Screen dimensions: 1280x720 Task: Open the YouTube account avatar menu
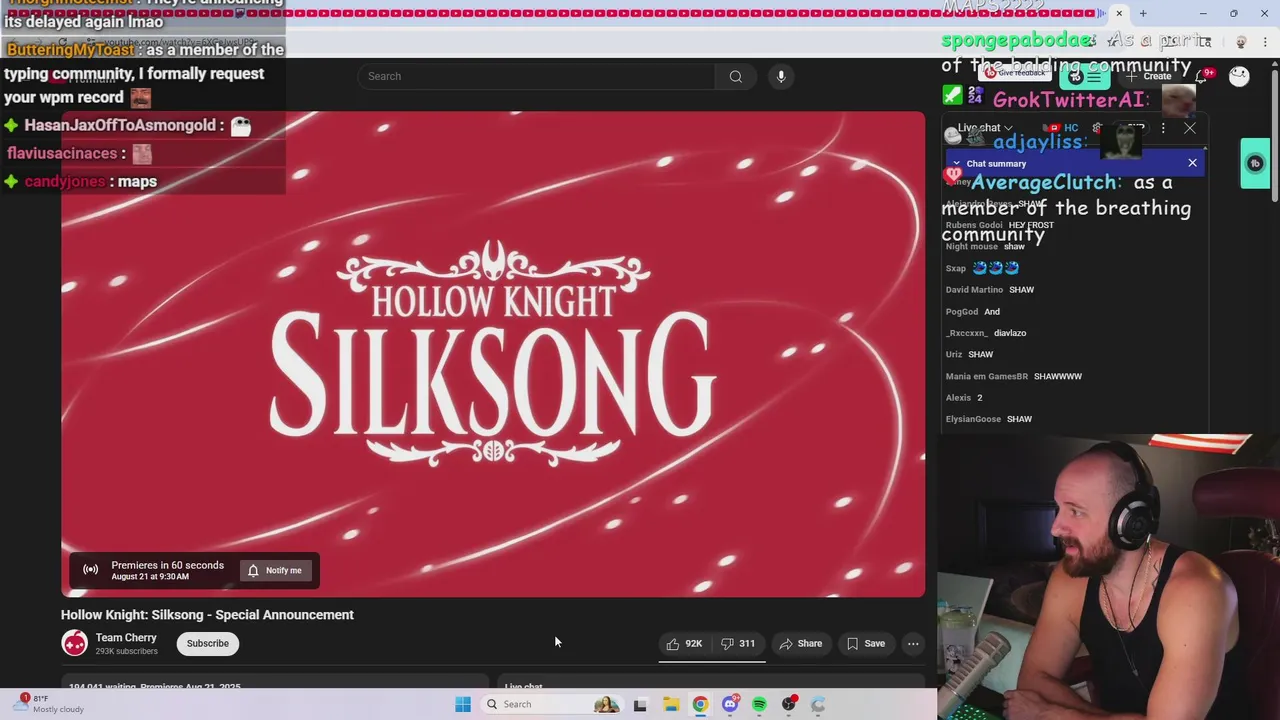tap(1239, 76)
